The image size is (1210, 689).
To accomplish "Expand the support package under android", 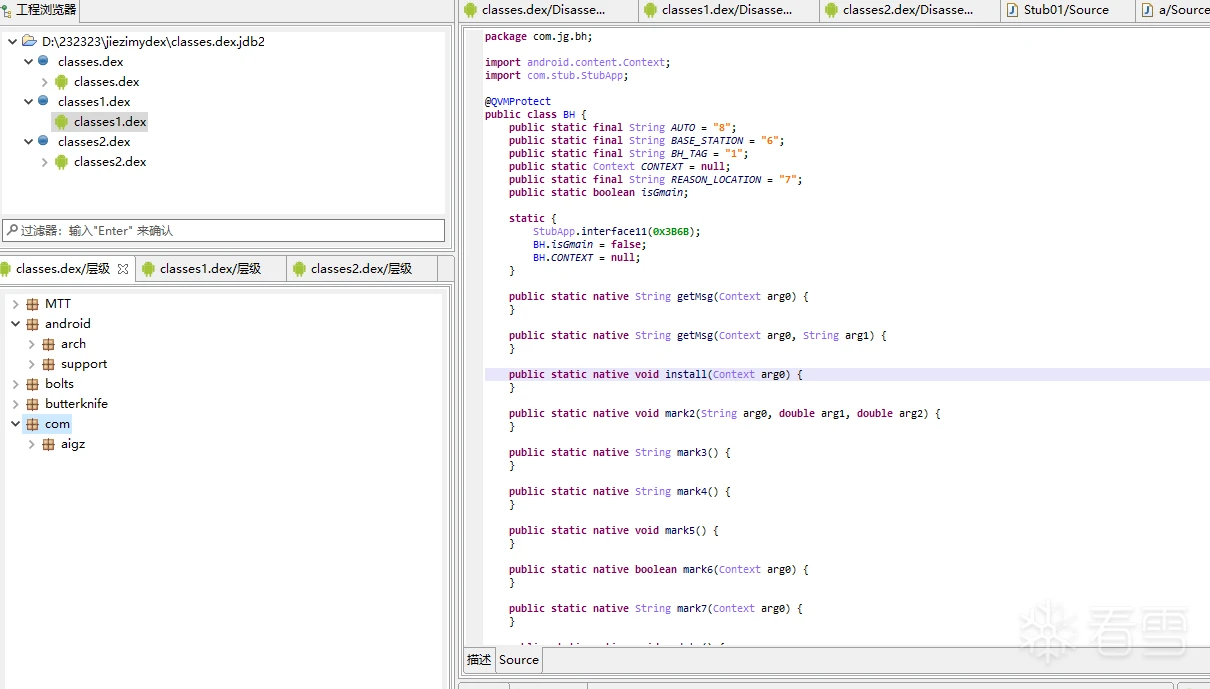I will coord(32,364).
